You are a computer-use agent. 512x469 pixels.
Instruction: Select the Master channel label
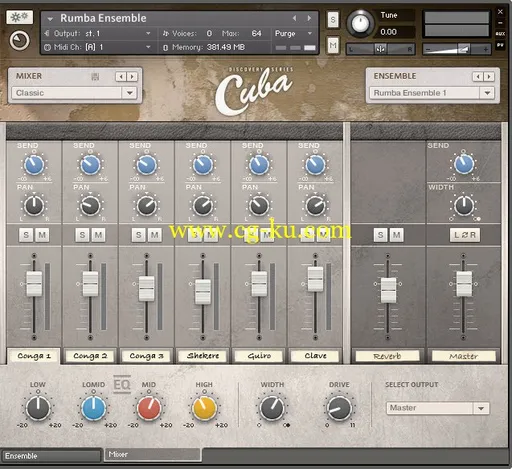coord(464,356)
